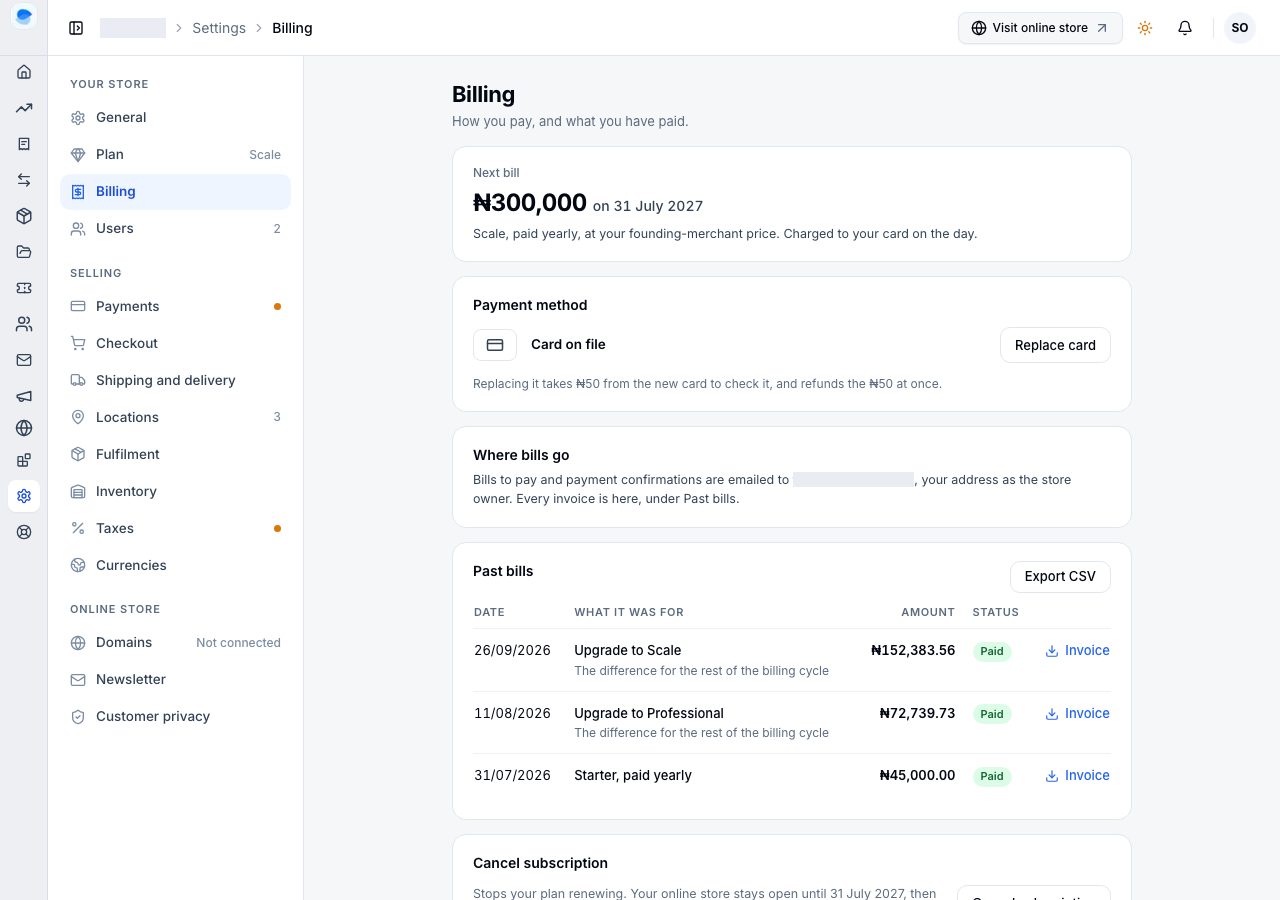Open the Plan settings page
Viewport: 1280px width, 900px height.
[x=175, y=155]
